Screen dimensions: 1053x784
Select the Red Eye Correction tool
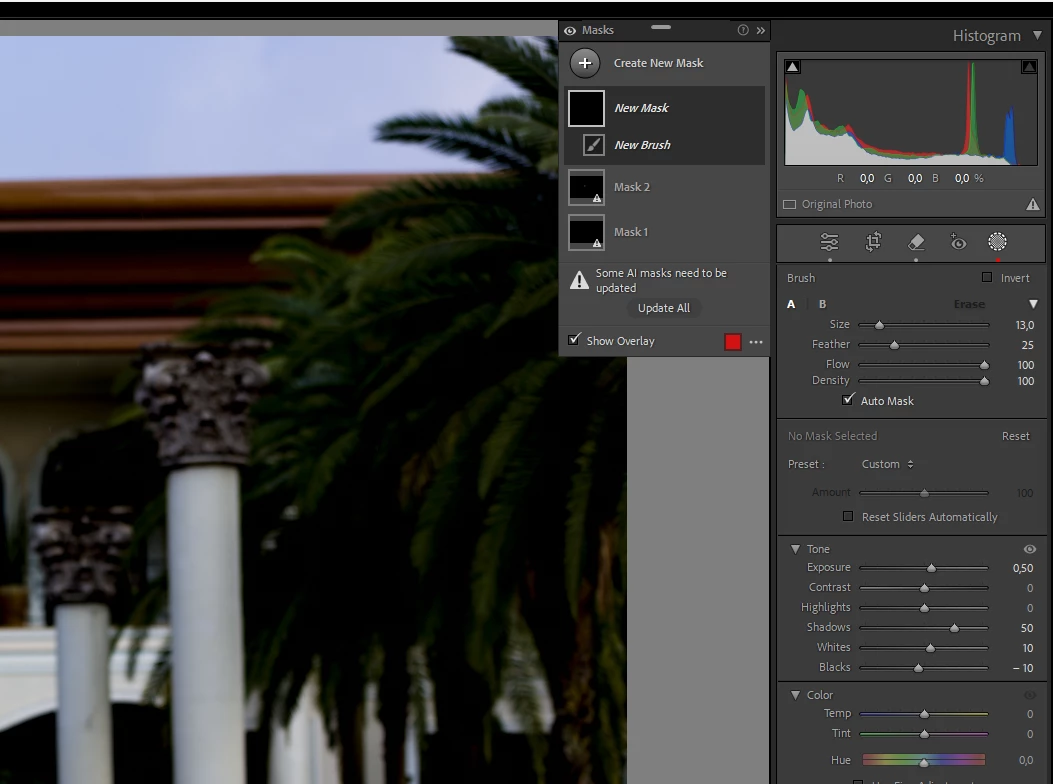pos(958,242)
